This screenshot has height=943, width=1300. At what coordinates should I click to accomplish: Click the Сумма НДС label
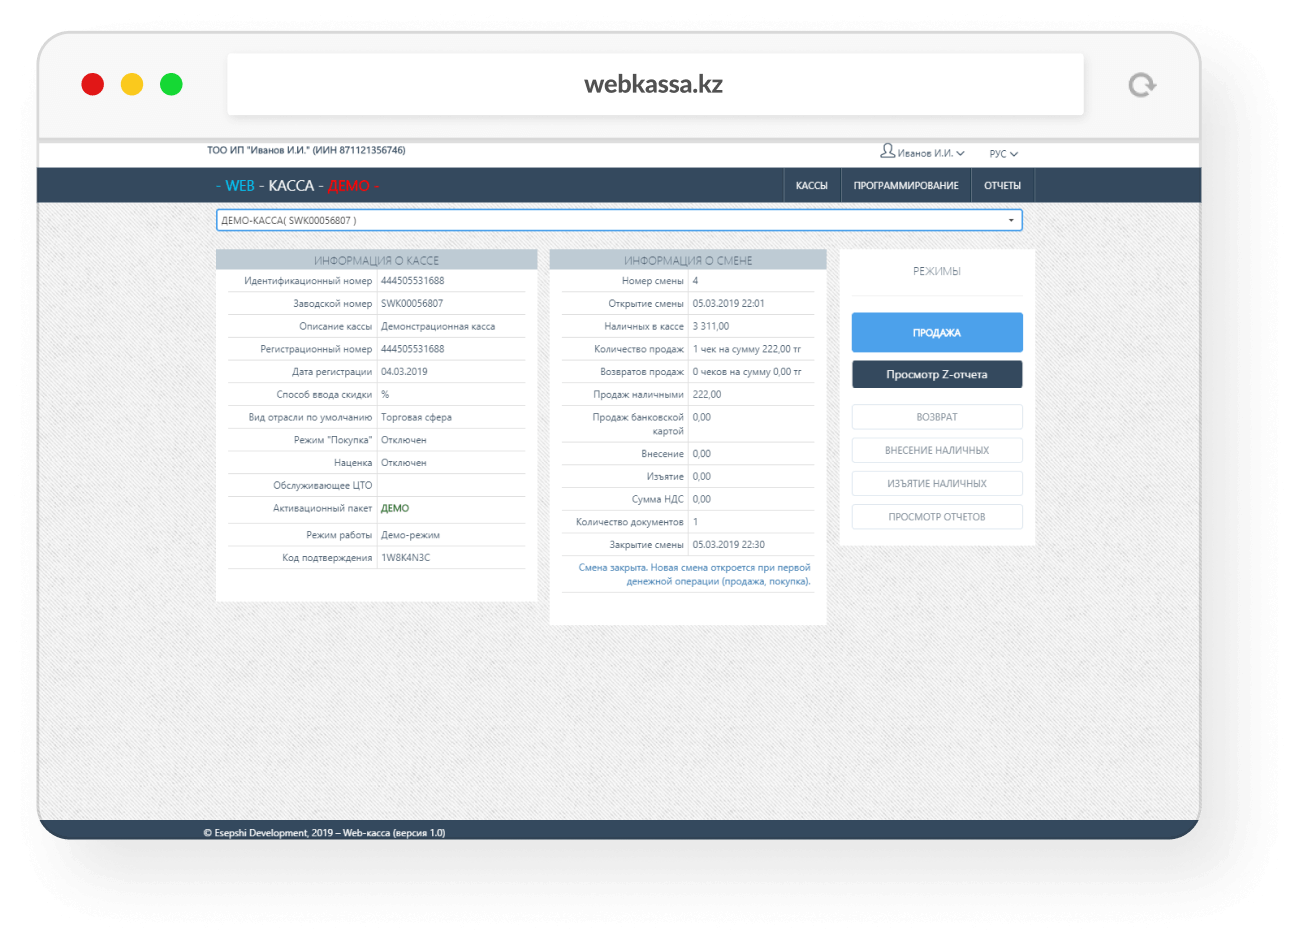658,499
